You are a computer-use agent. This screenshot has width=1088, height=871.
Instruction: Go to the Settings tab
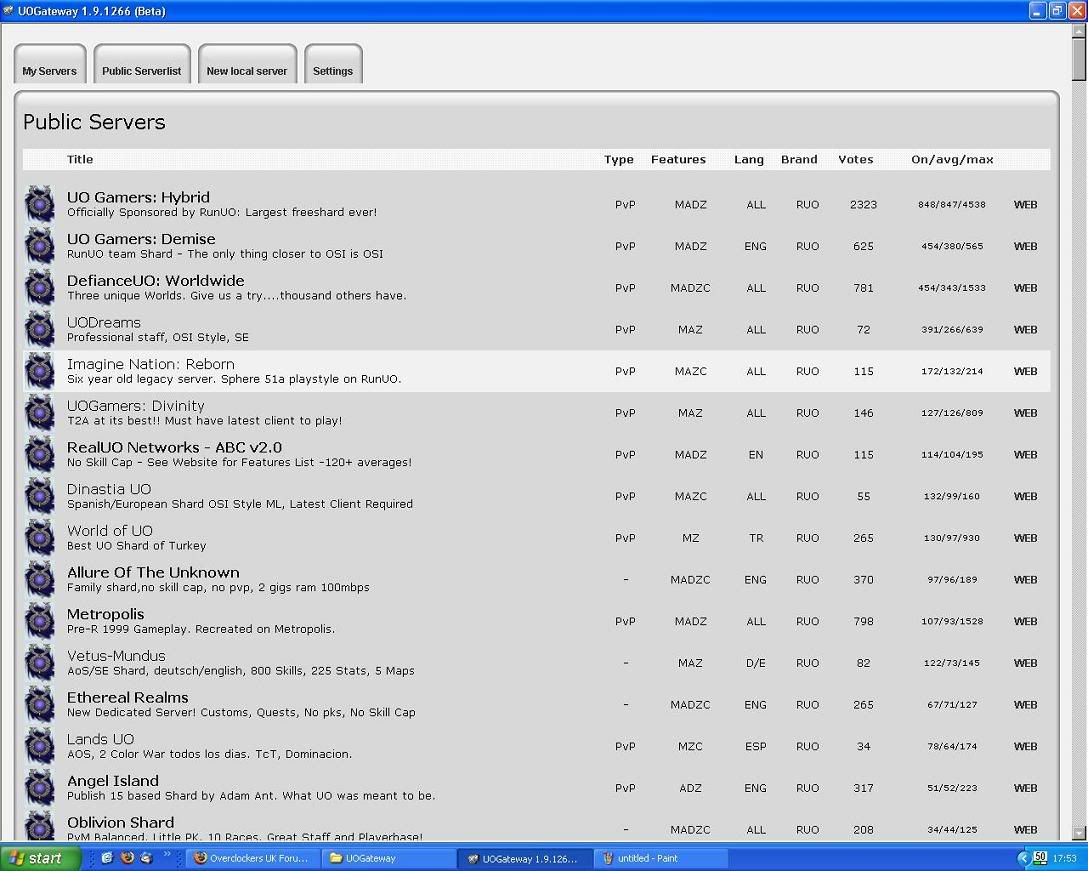(x=333, y=64)
